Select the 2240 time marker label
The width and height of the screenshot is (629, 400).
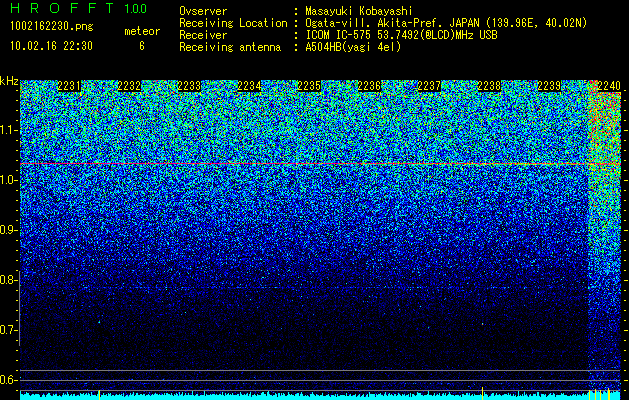609,86
